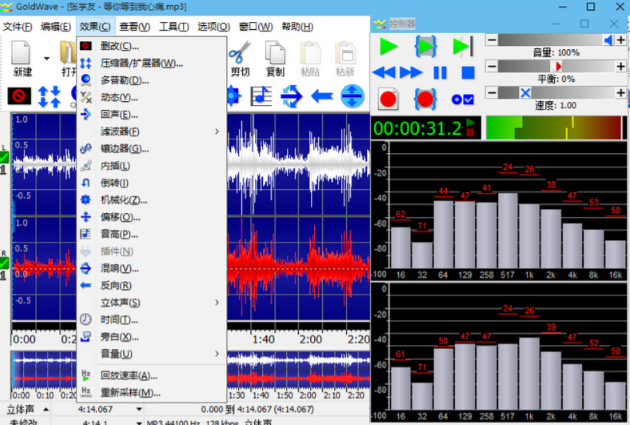Click the red Record button
This screenshot has width=630, height=425.
click(x=389, y=99)
